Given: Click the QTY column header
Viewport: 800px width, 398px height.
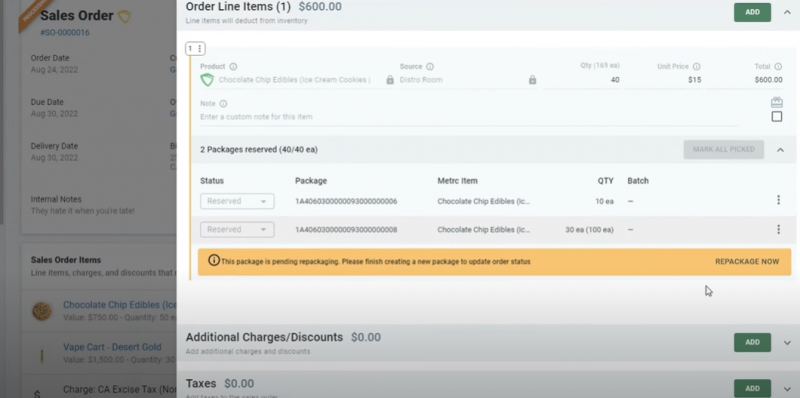Looking at the screenshot, I should point(606,181).
